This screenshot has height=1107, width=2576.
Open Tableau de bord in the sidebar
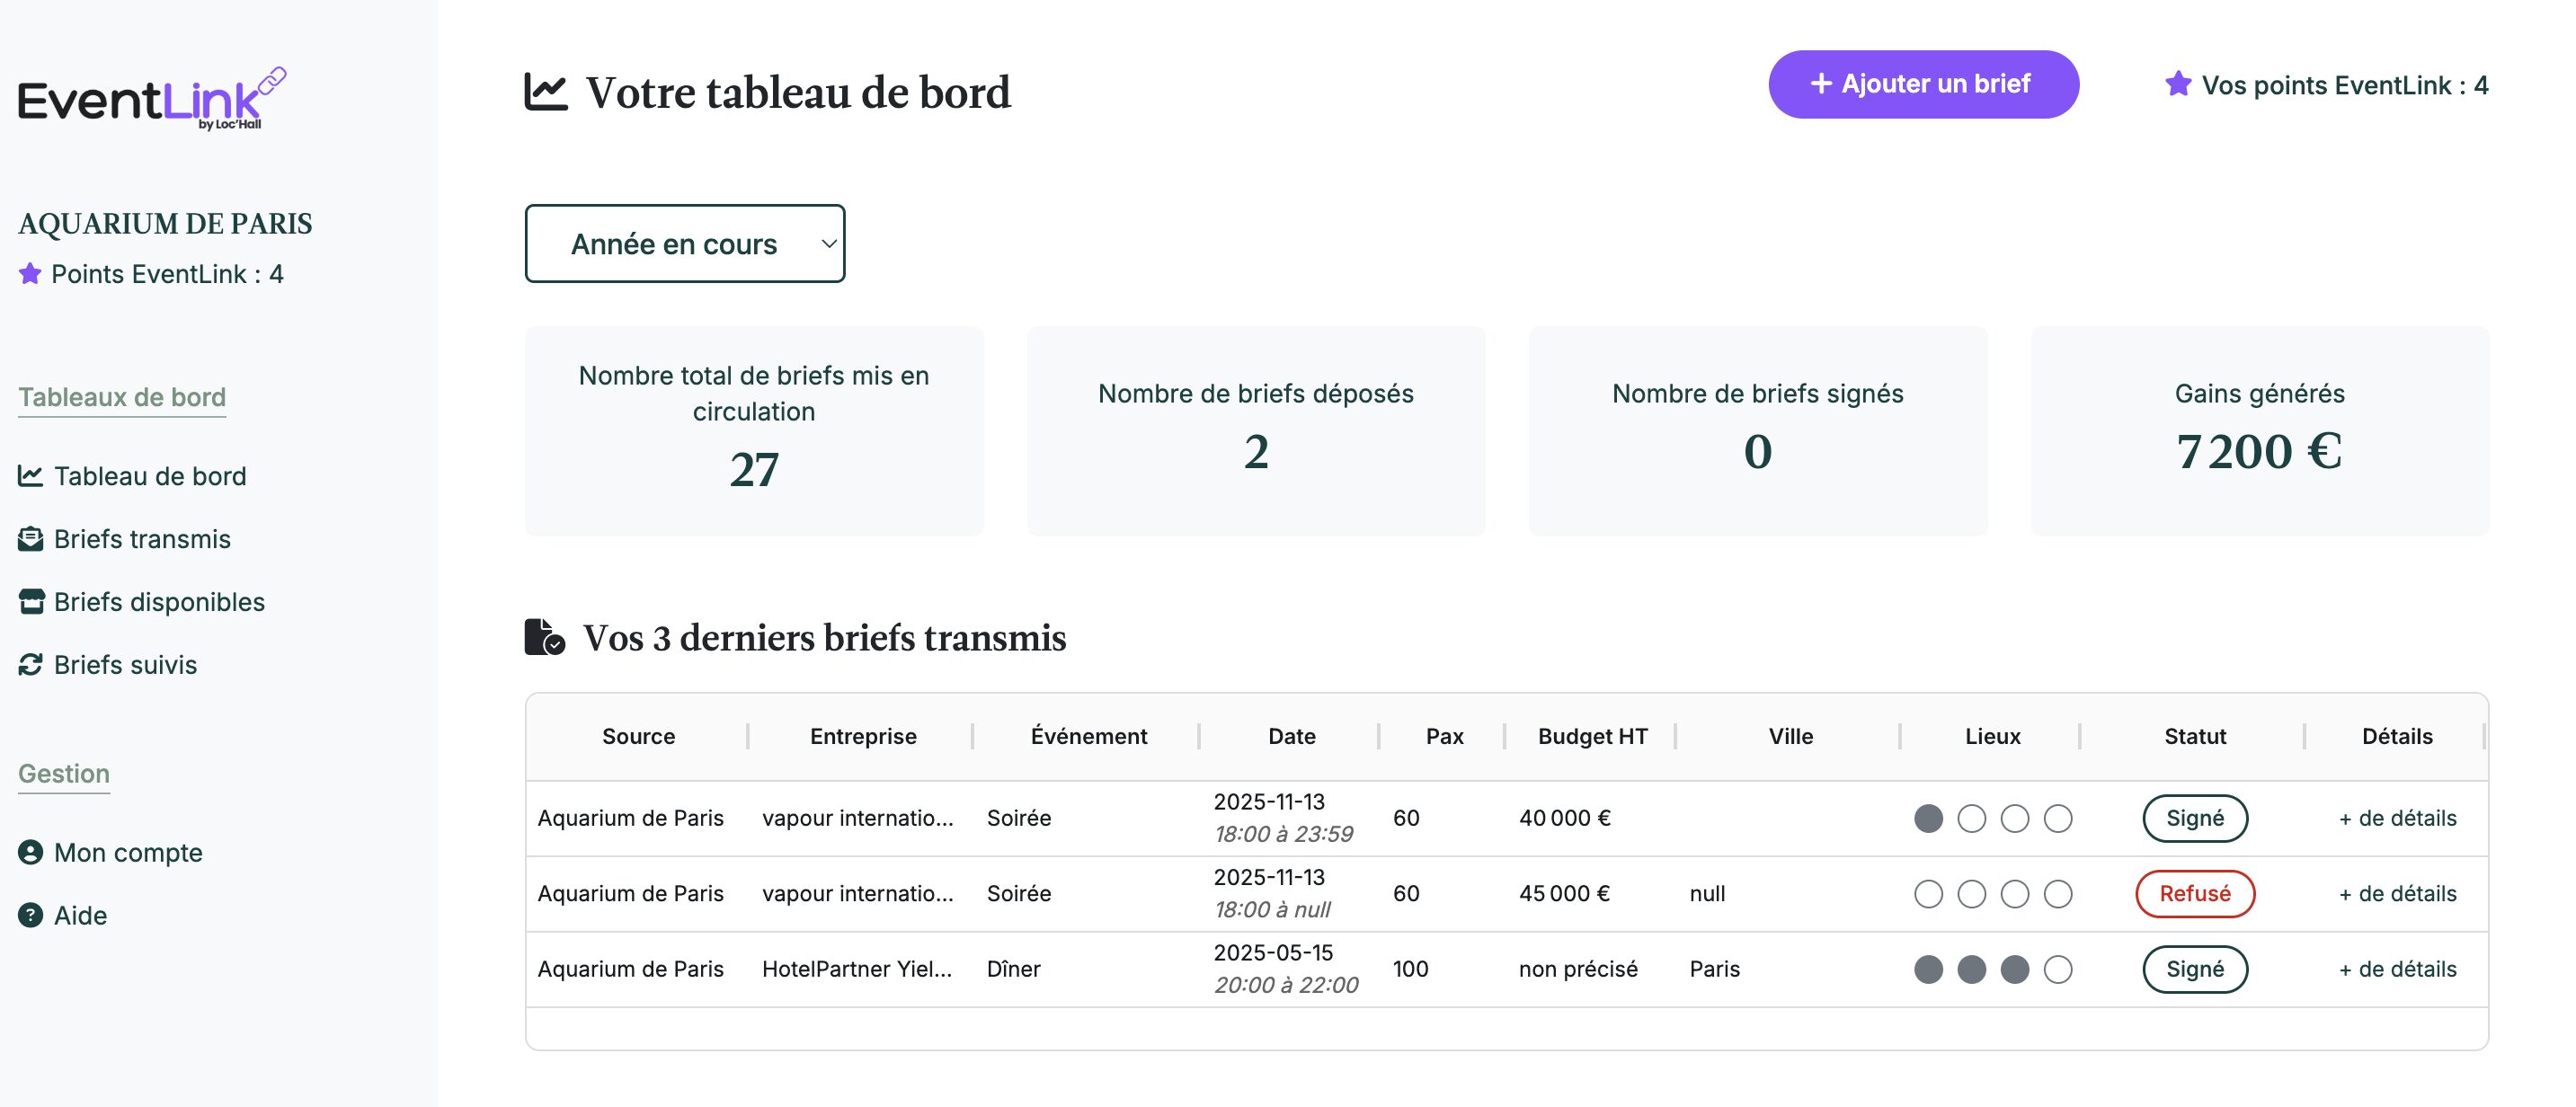[132, 476]
